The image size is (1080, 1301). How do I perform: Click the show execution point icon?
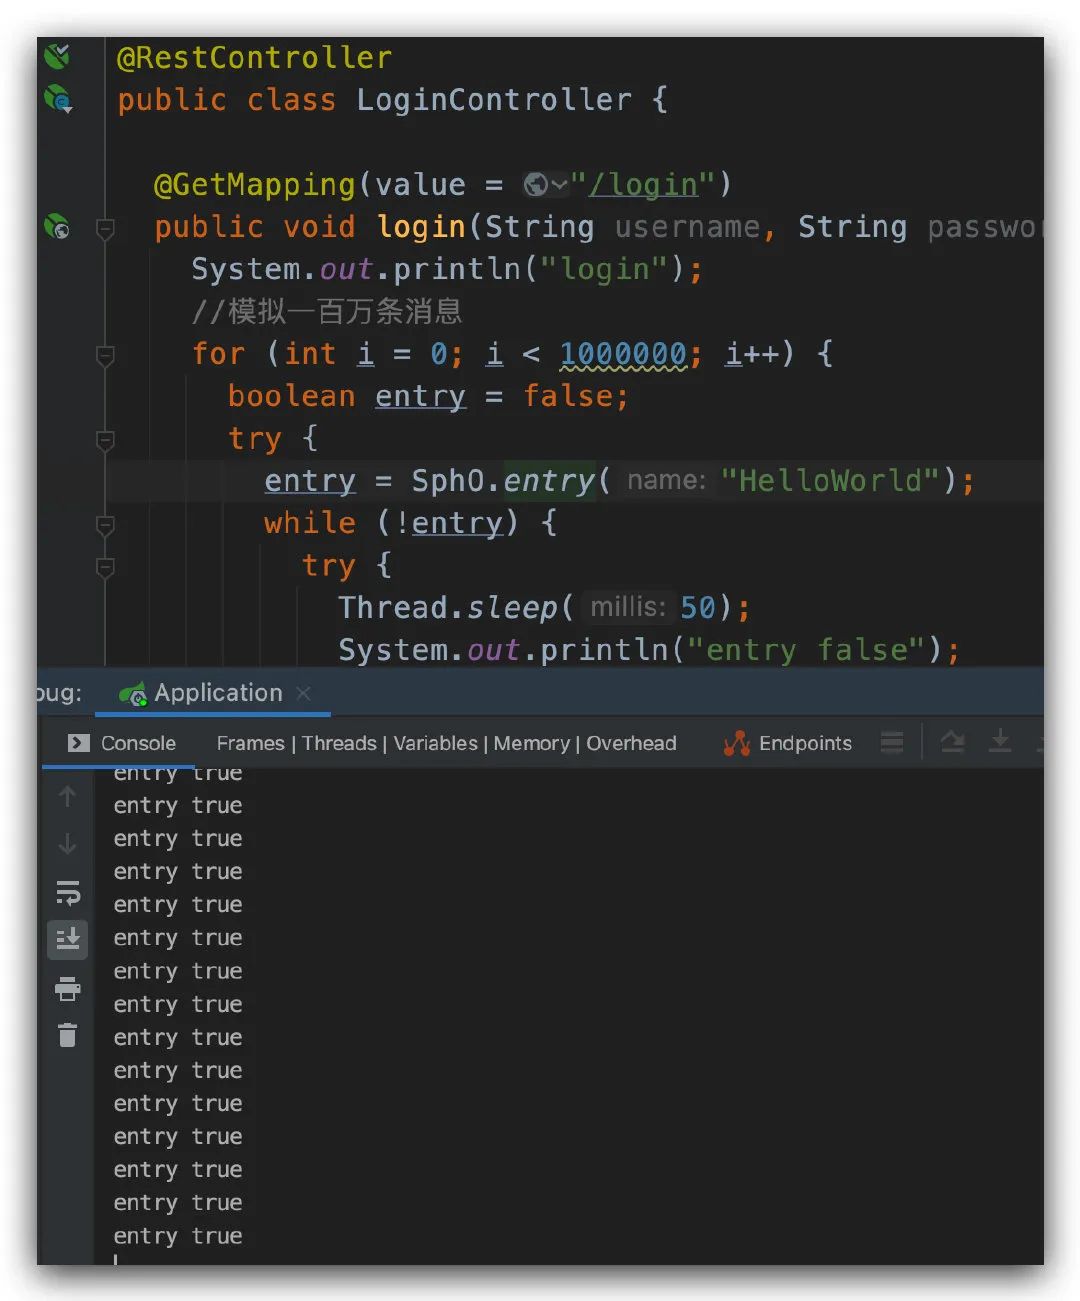[x=892, y=742]
